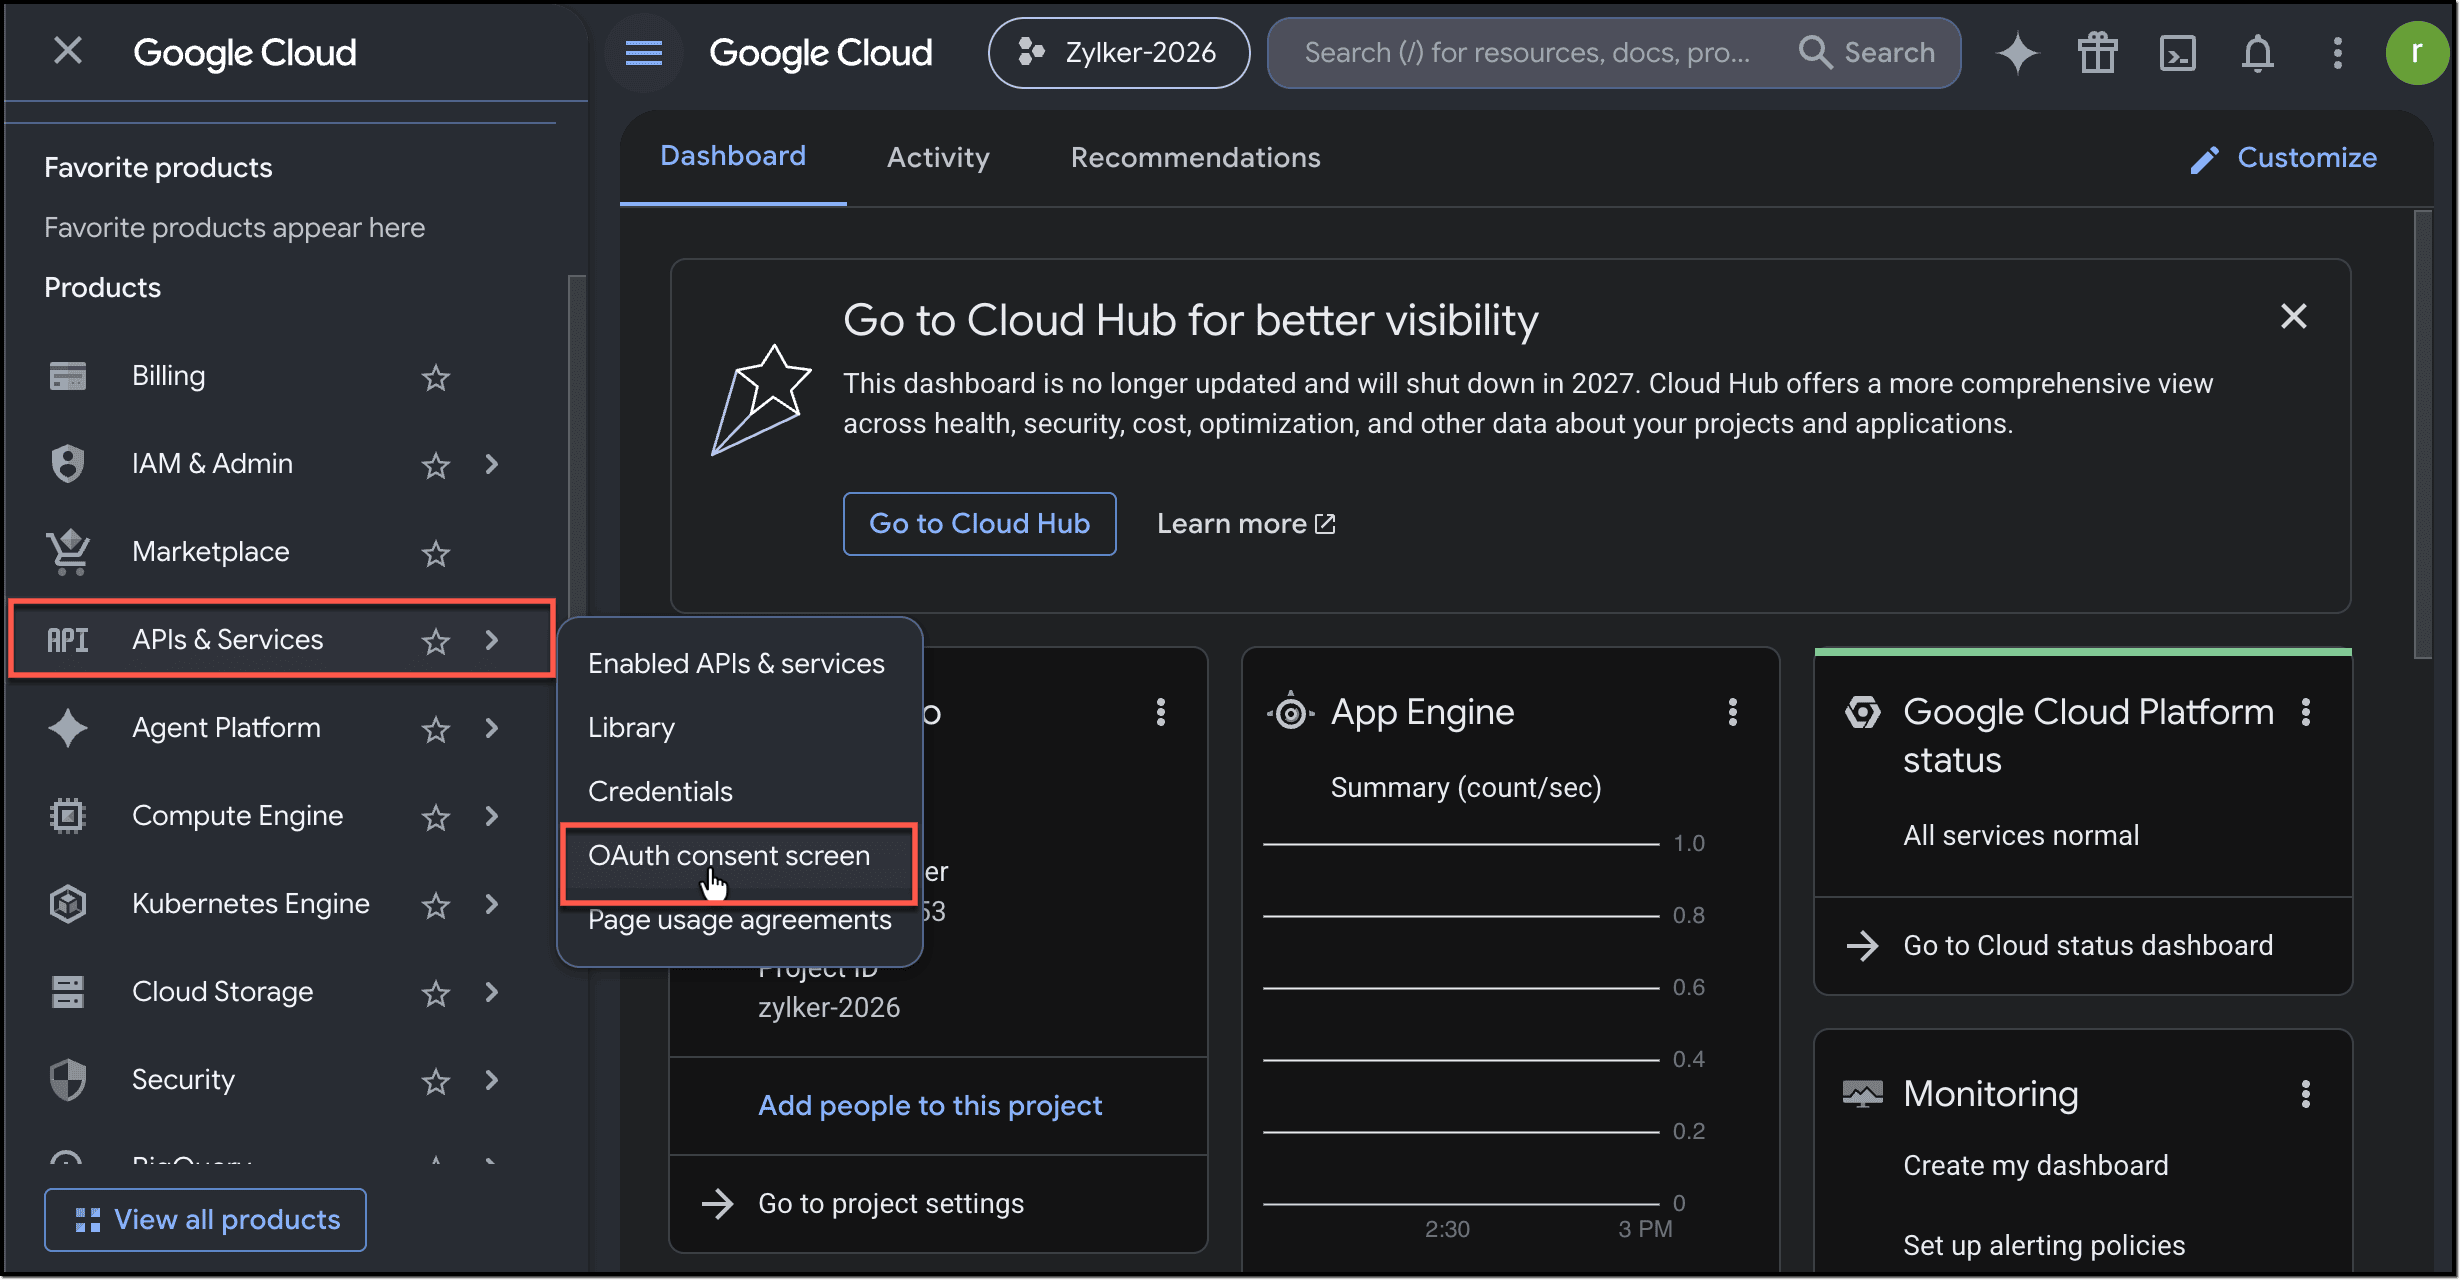Image resolution: width=2460 pixels, height=1280 pixels.
Task: Open notifications bell
Action: (x=2257, y=53)
